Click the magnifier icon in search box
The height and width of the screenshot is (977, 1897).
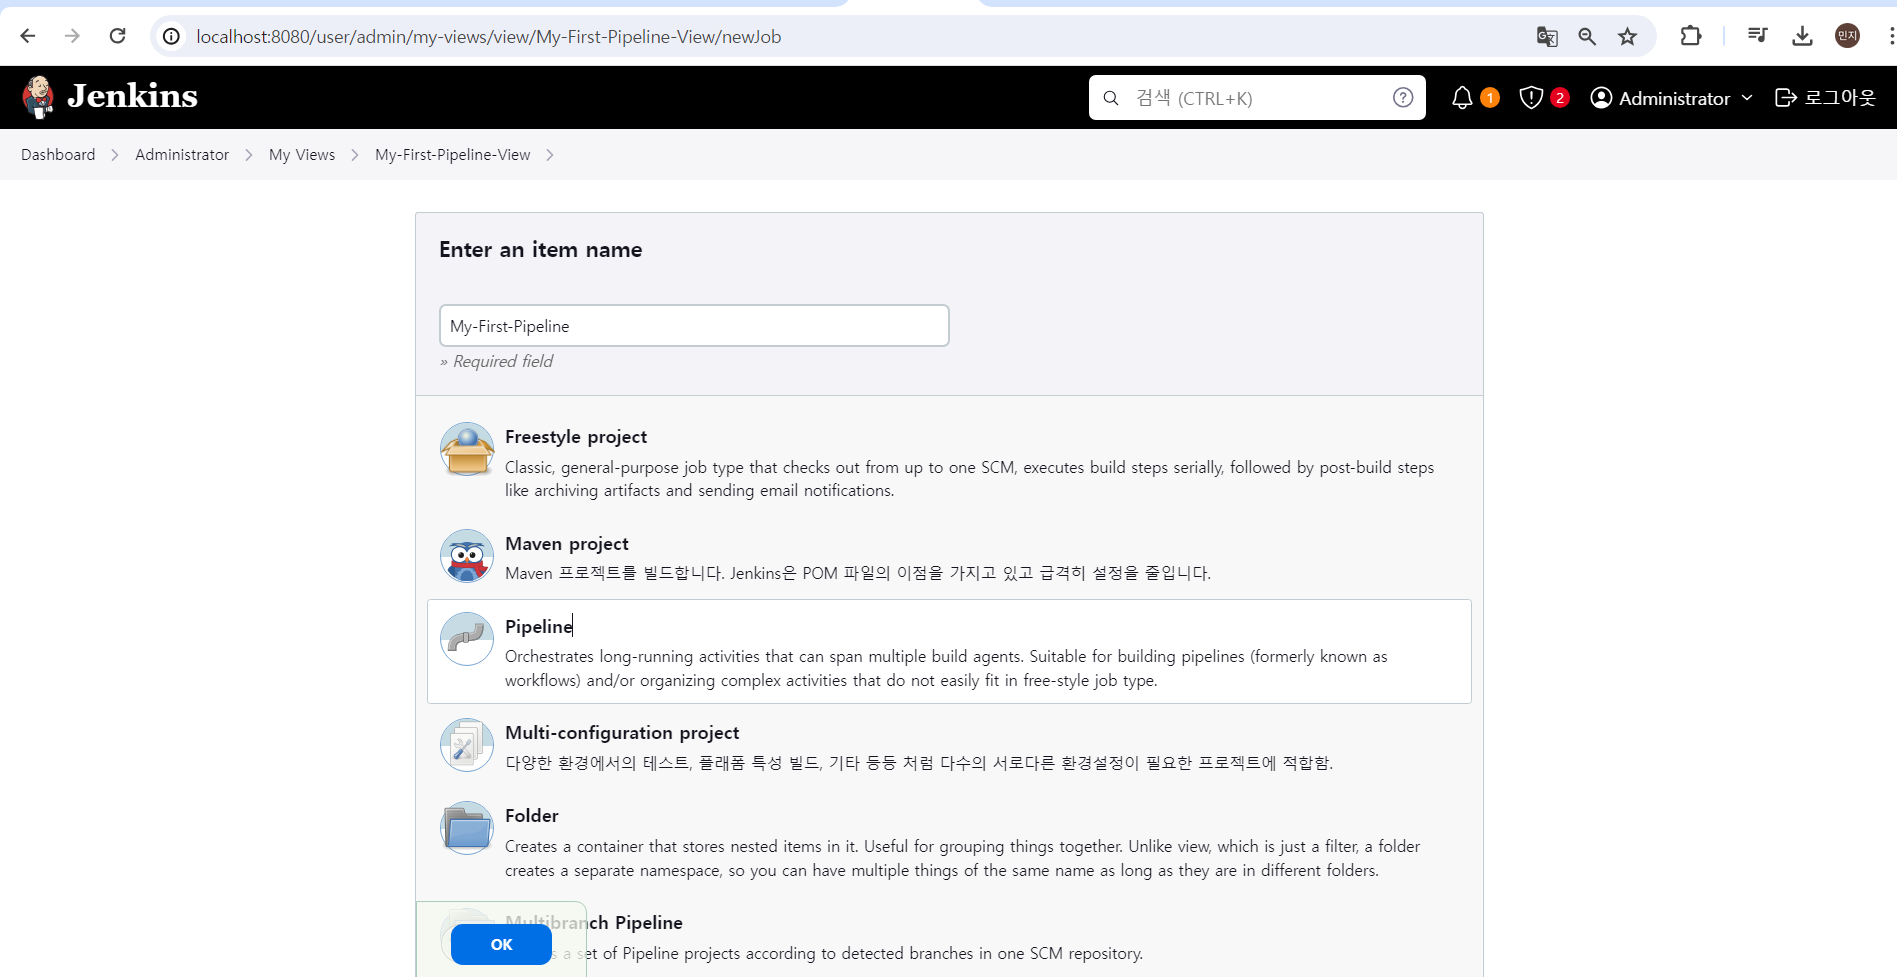click(x=1111, y=98)
